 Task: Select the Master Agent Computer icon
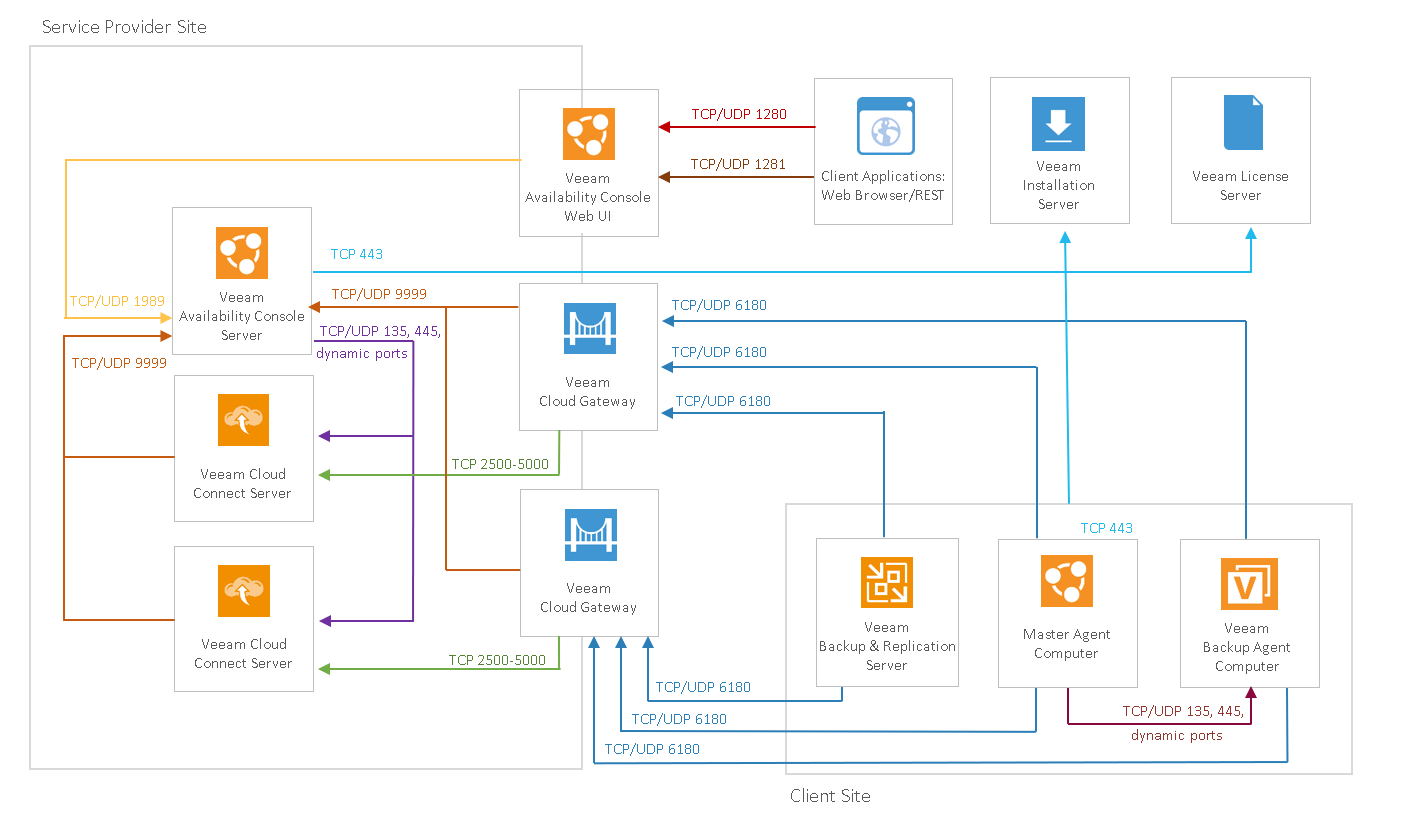pos(1067,581)
